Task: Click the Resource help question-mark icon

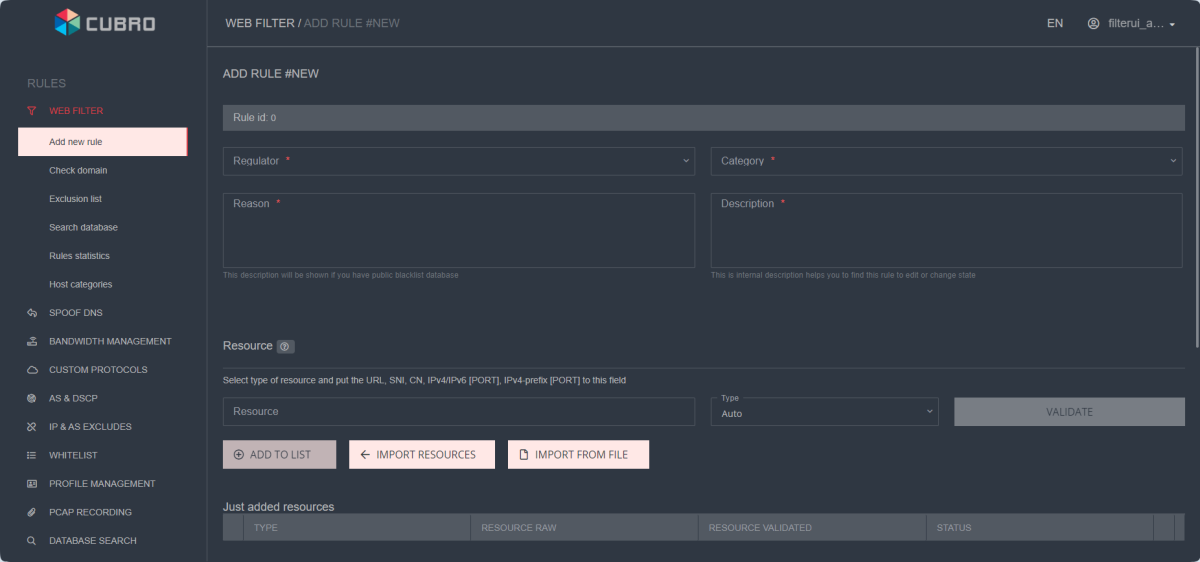Action: point(285,347)
